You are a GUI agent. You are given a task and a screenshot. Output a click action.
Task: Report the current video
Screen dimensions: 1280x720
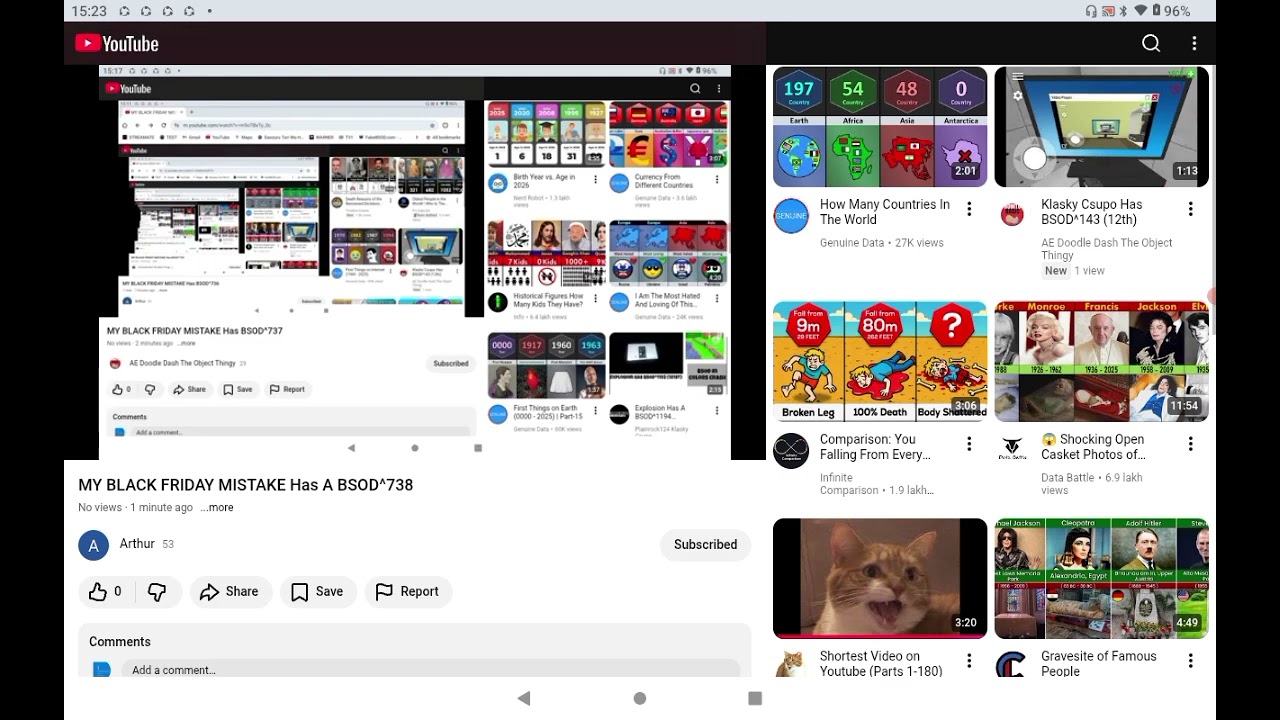408,592
